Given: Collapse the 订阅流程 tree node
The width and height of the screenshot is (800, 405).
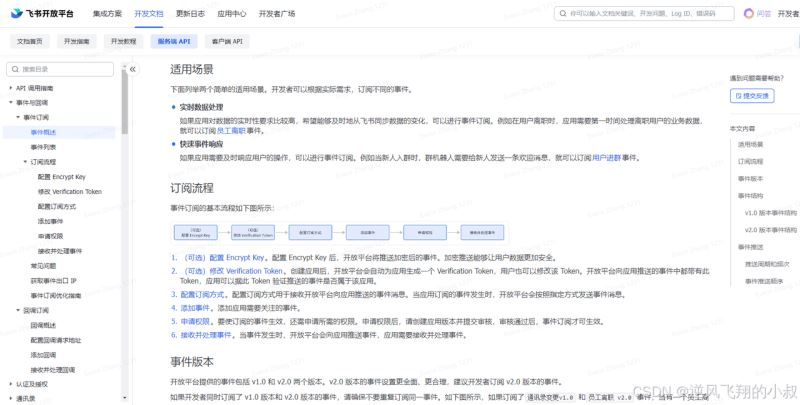Looking at the screenshot, I should (x=25, y=162).
